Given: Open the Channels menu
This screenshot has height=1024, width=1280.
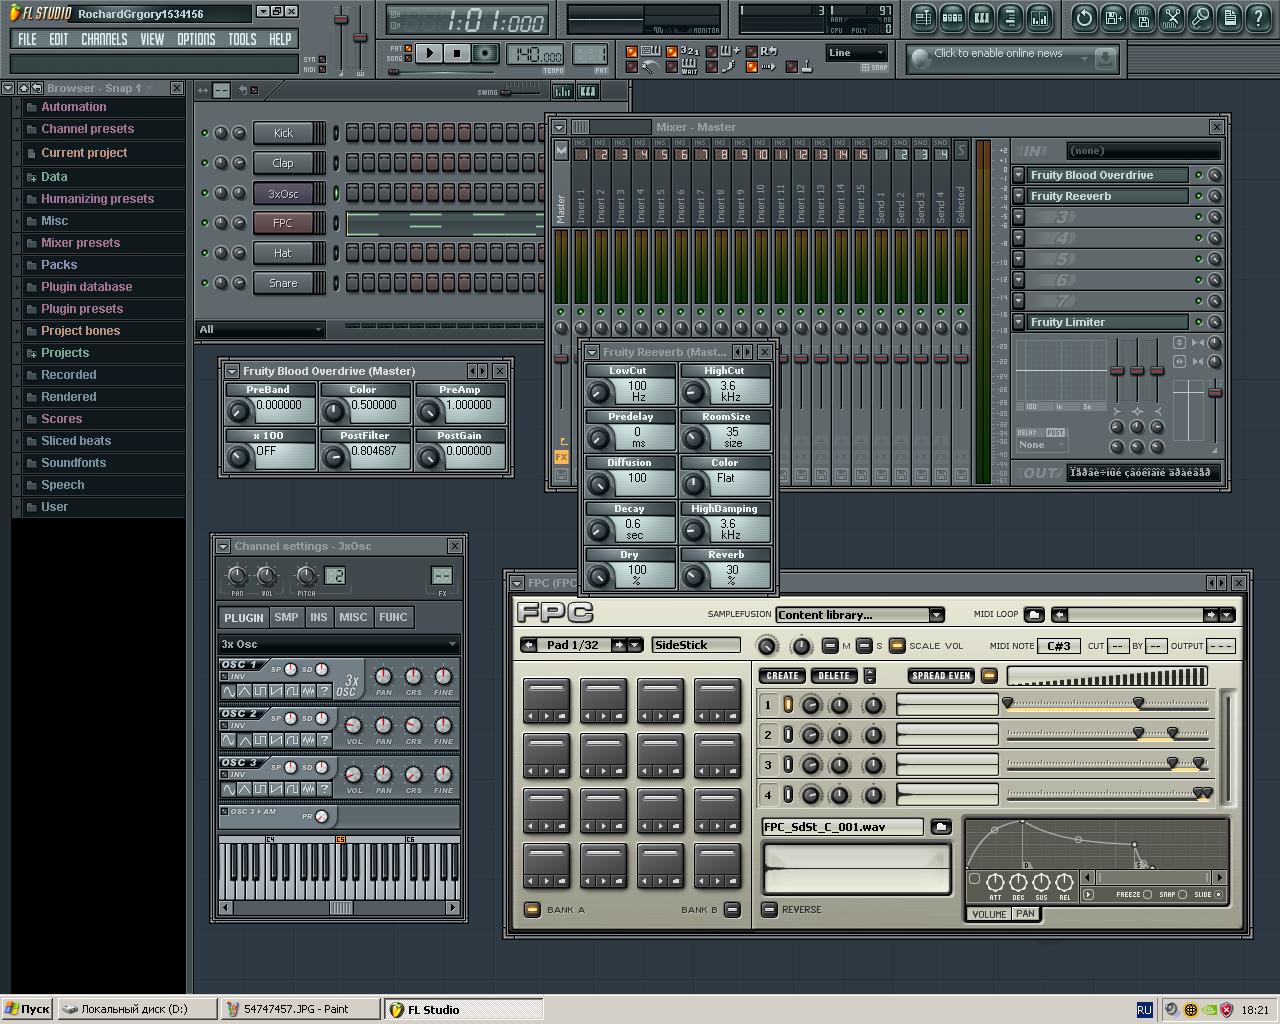Looking at the screenshot, I should tap(104, 39).
